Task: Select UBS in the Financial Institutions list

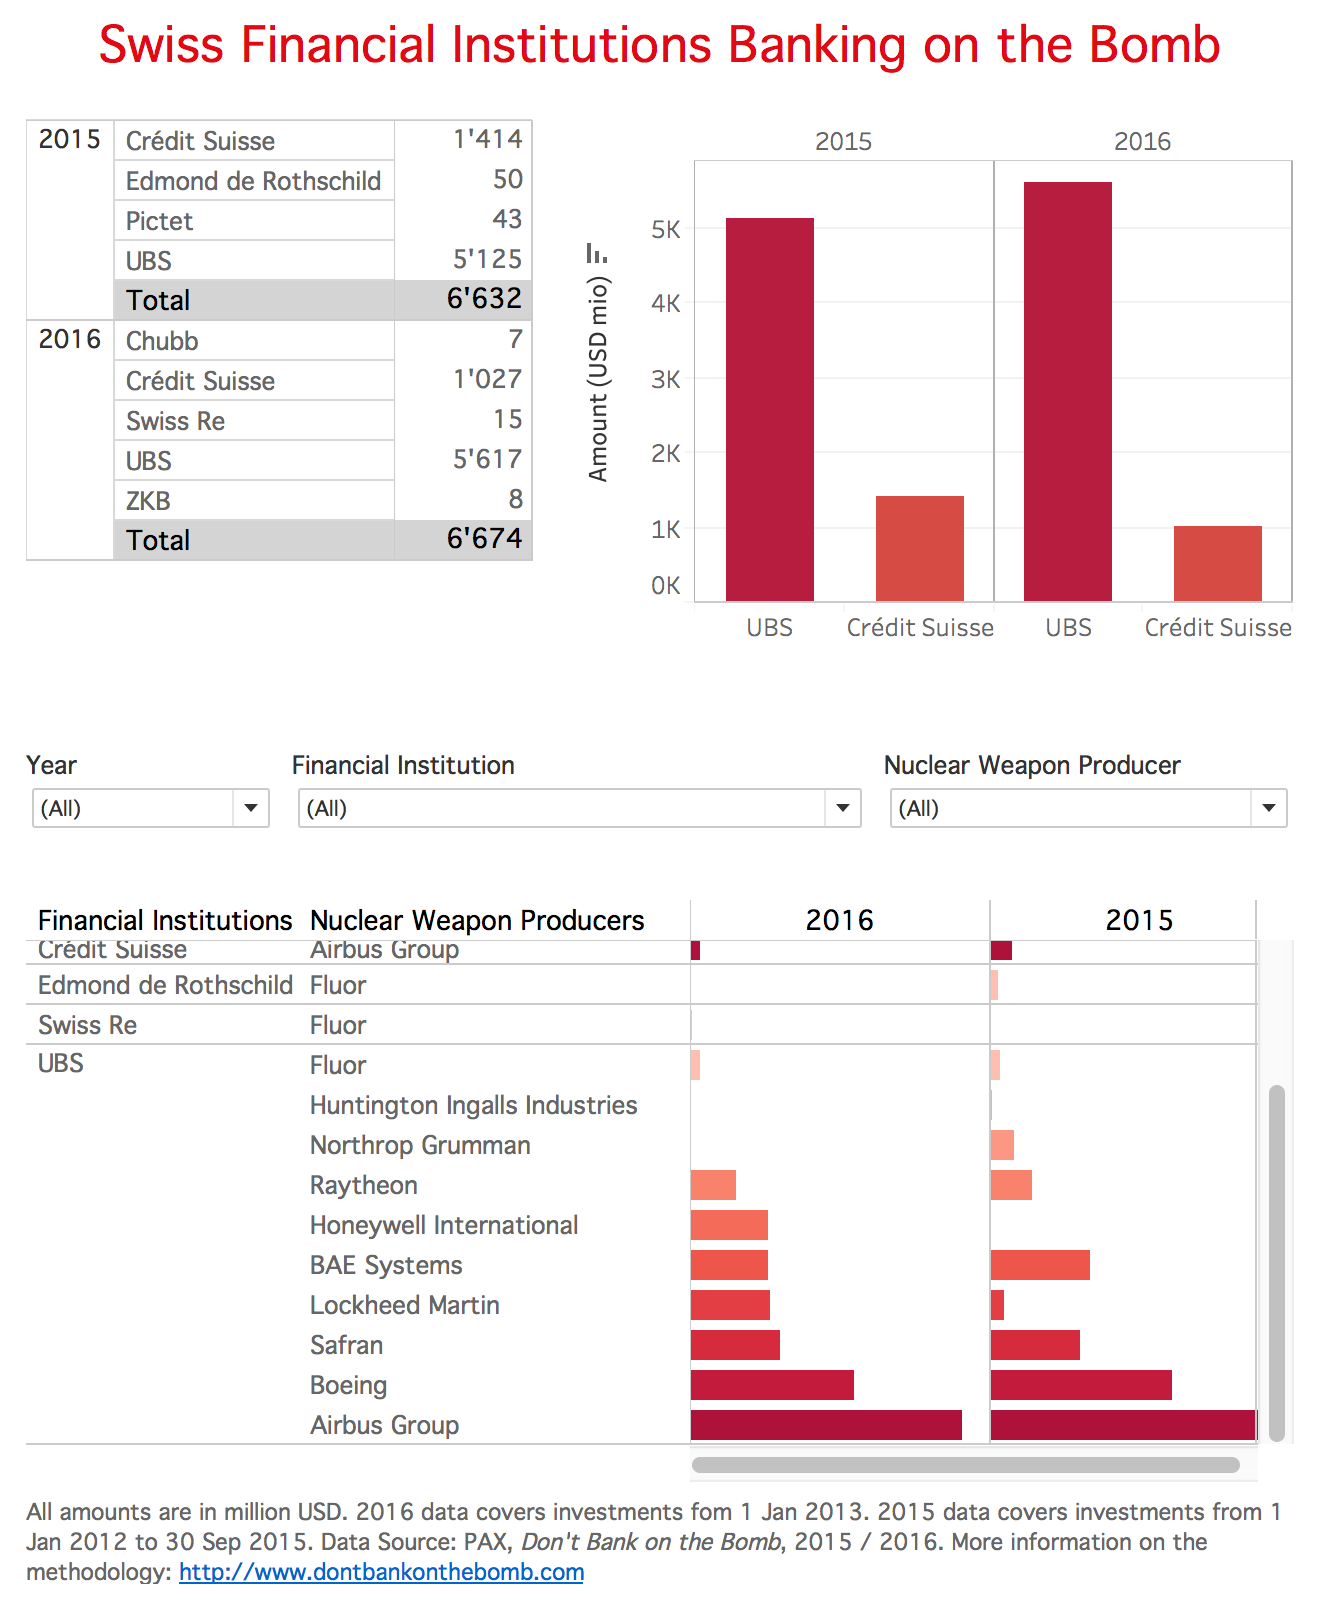Action: (x=61, y=1064)
